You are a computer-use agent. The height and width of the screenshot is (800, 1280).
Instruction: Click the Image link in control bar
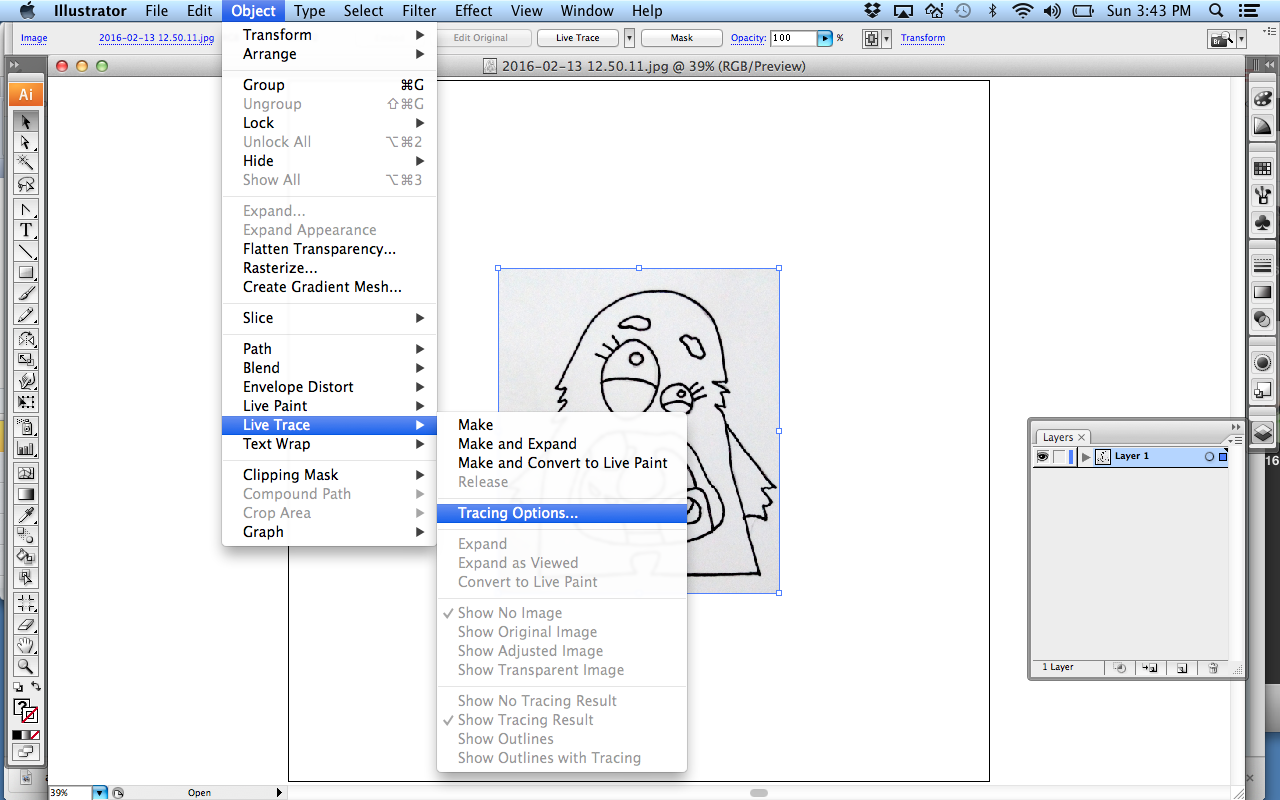click(34, 38)
